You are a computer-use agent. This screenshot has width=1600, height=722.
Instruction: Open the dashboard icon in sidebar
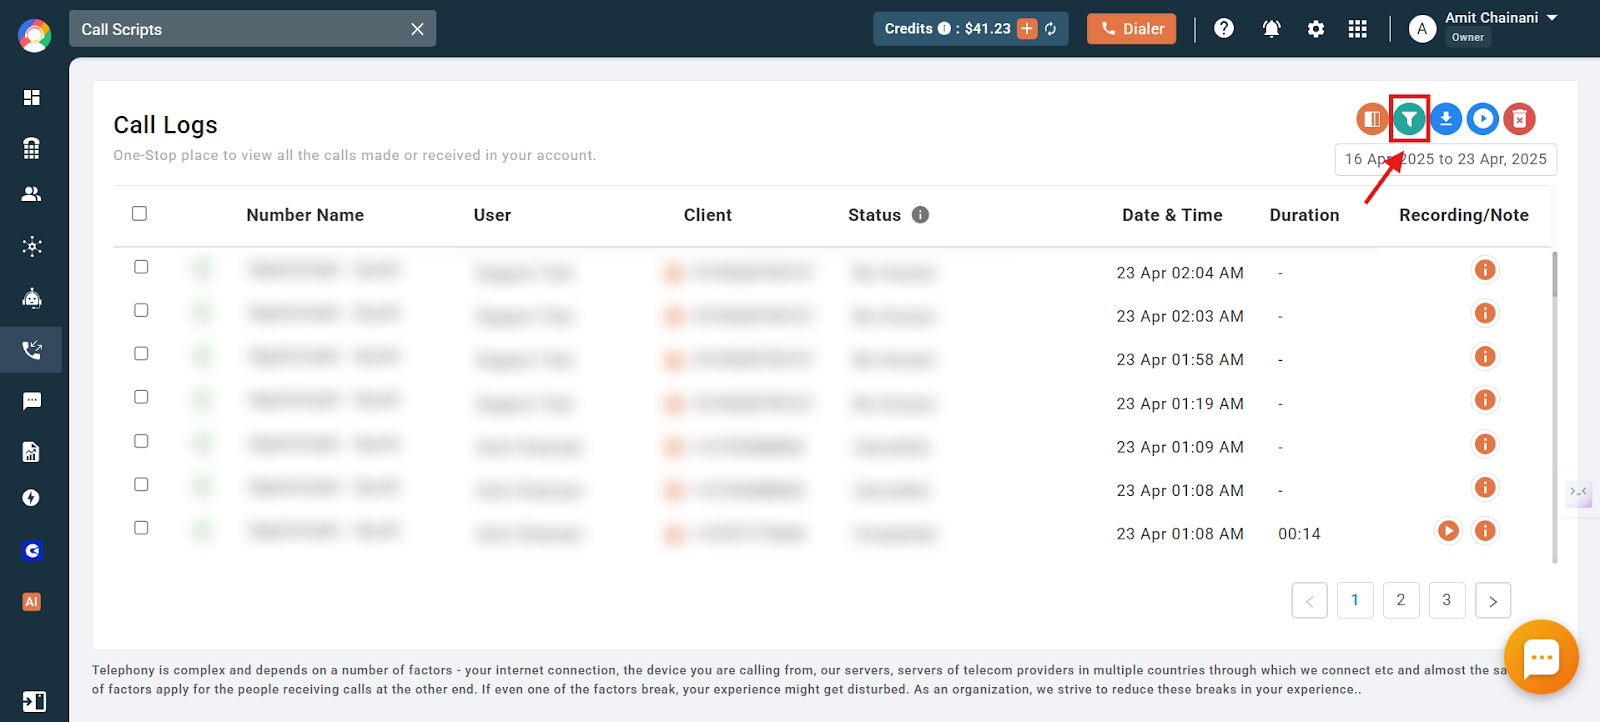tap(32, 97)
